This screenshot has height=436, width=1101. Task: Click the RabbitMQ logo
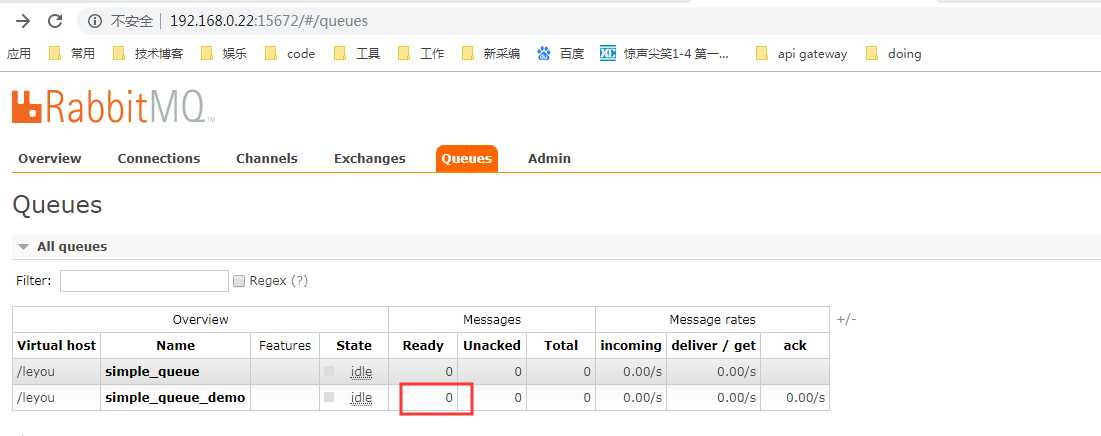coord(113,107)
